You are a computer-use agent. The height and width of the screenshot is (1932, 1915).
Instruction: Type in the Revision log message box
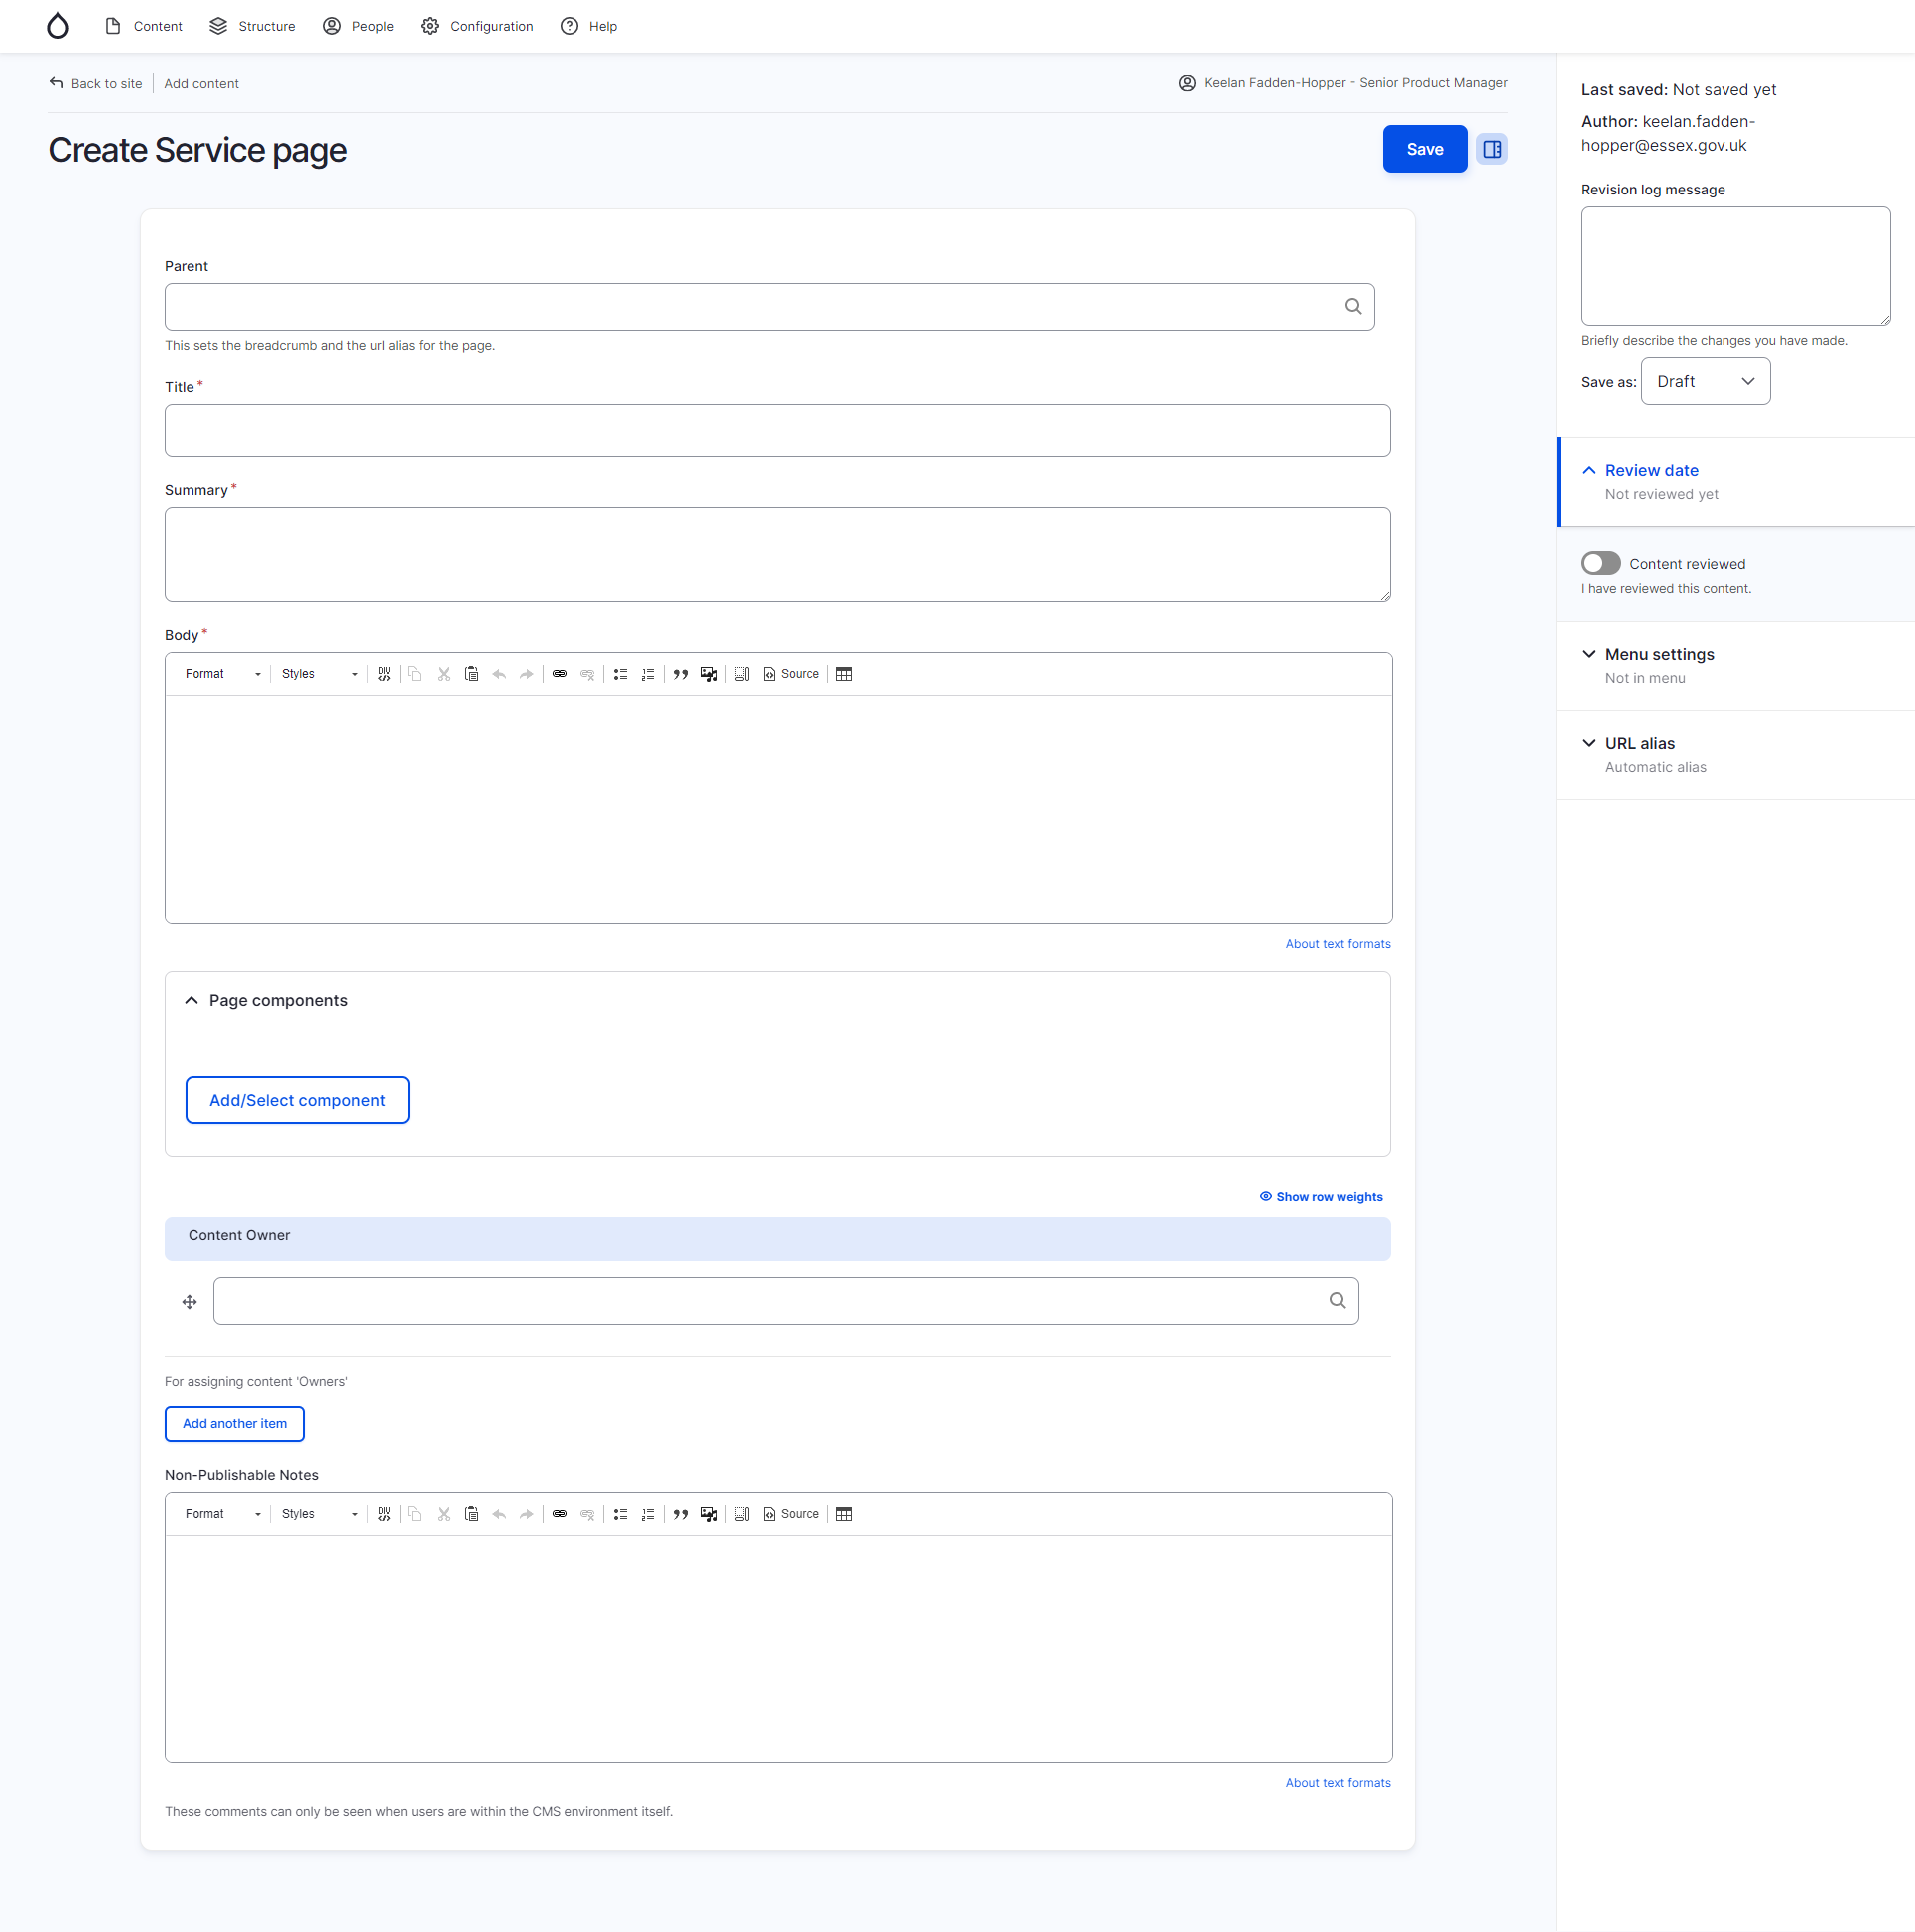(x=1734, y=266)
